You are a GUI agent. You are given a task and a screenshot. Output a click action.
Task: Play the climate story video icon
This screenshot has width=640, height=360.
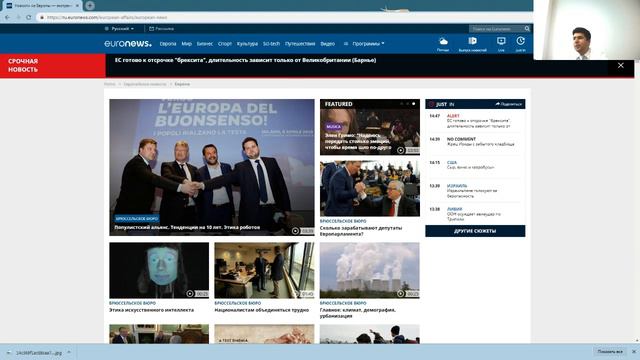tap(401, 293)
